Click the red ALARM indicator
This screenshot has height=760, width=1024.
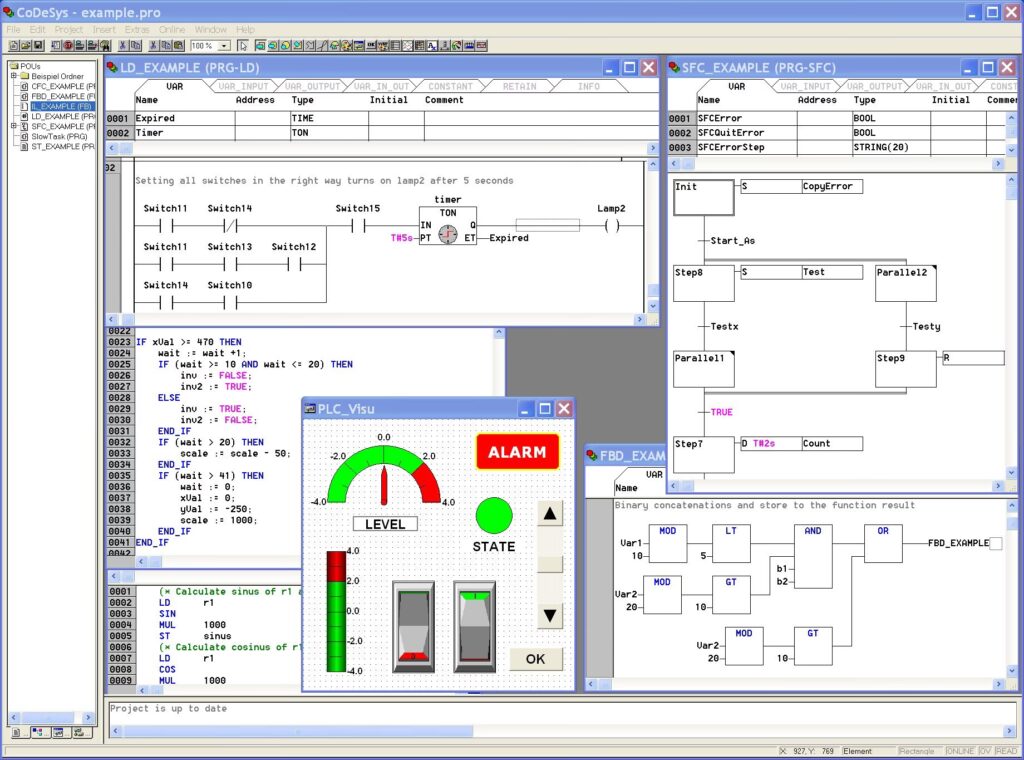point(517,452)
